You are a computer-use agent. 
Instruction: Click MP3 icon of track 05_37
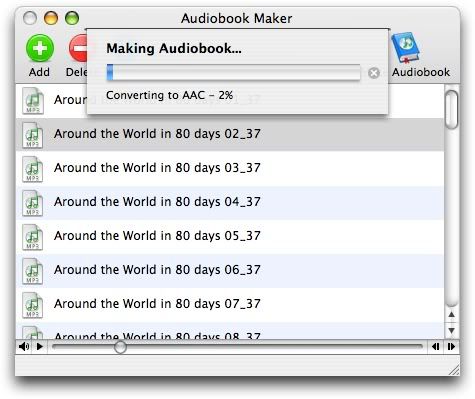coord(32,237)
